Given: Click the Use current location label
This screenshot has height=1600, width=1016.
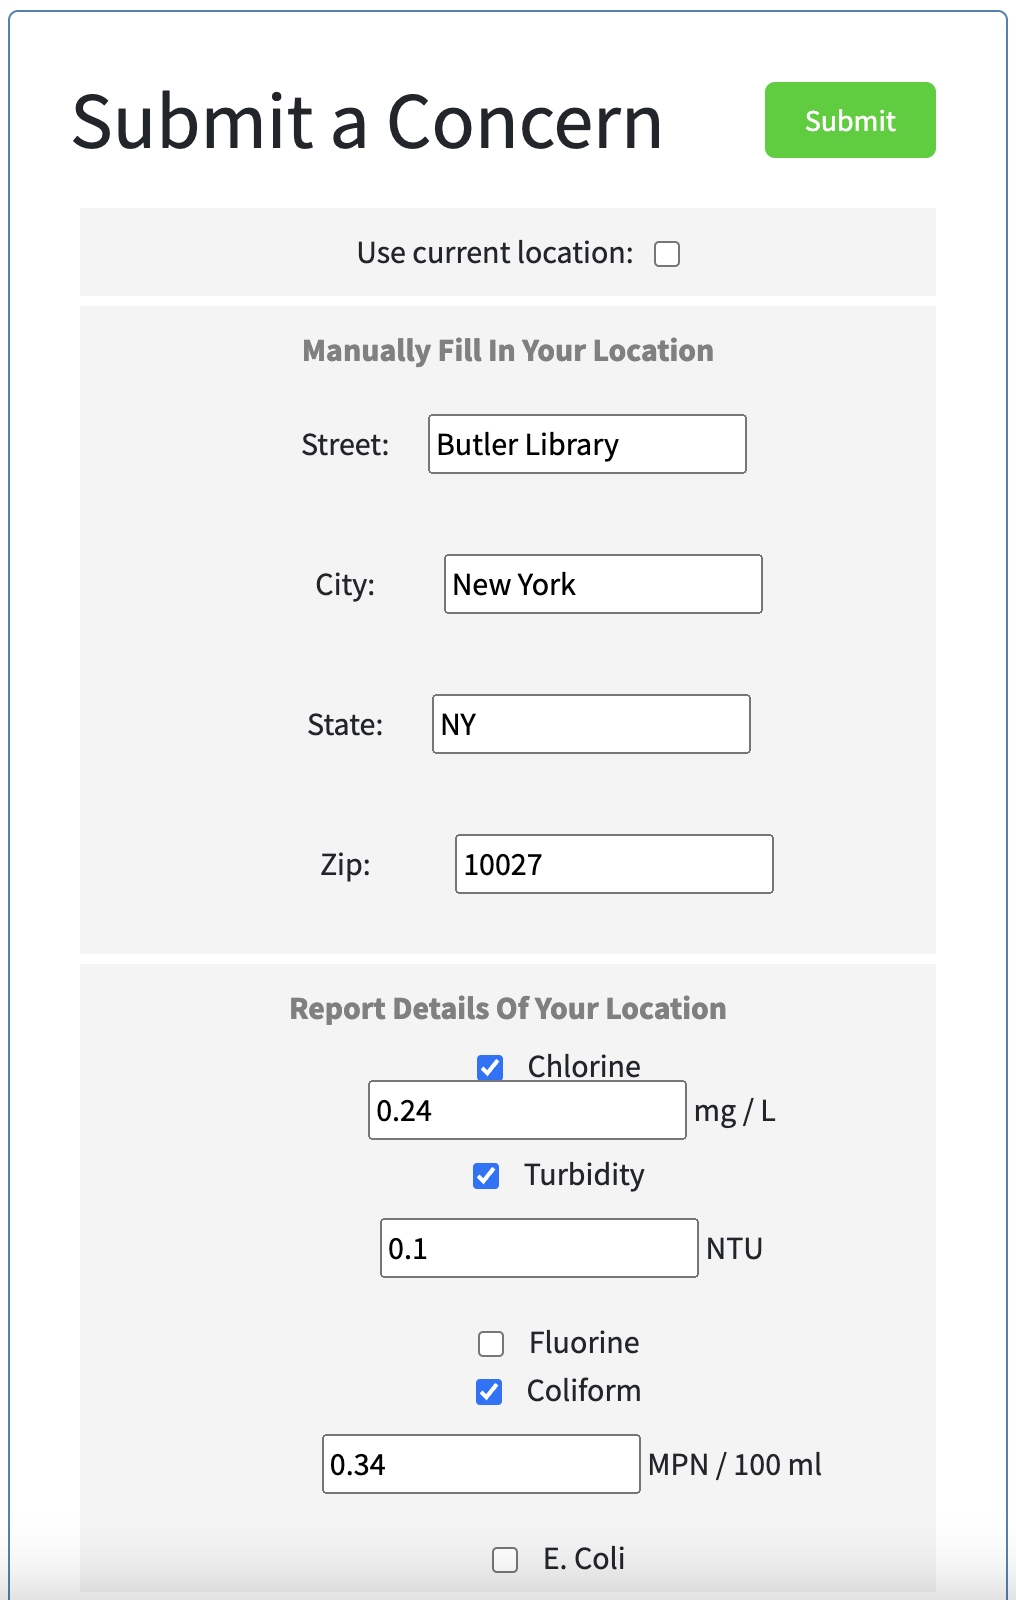Looking at the screenshot, I should (495, 253).
